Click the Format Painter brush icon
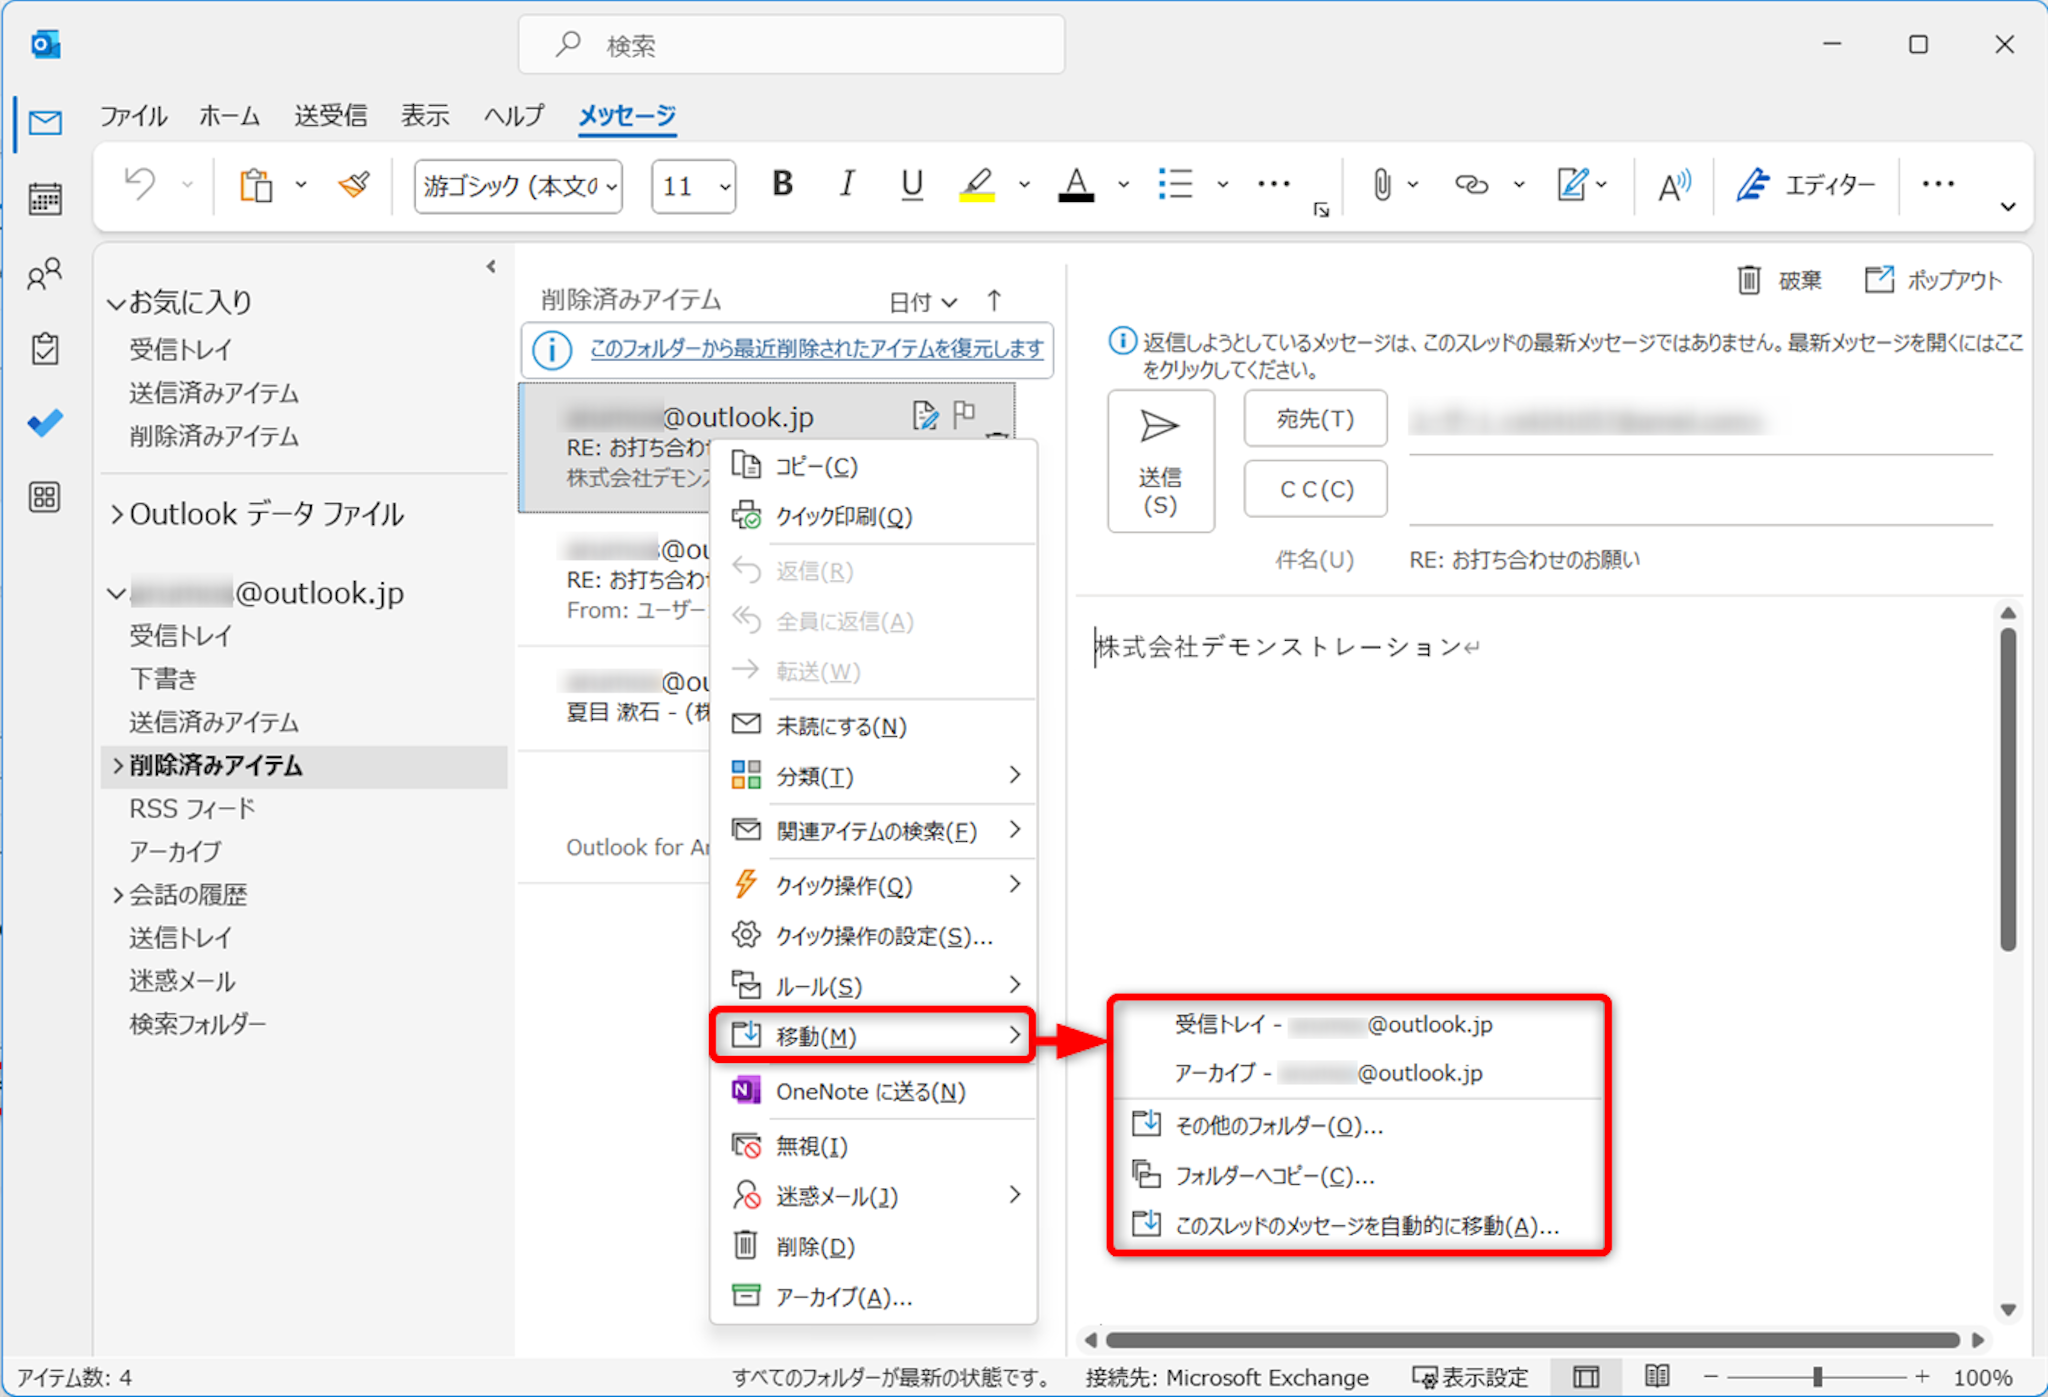2048x1397 pixels. pos(354,185)
